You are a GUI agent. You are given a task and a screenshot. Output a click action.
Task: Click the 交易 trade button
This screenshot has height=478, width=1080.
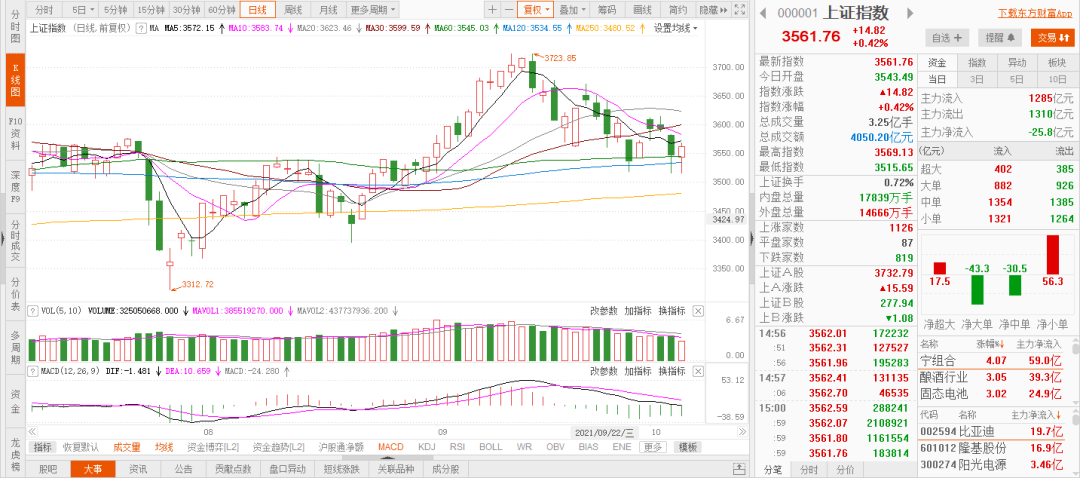[1052, 37]
